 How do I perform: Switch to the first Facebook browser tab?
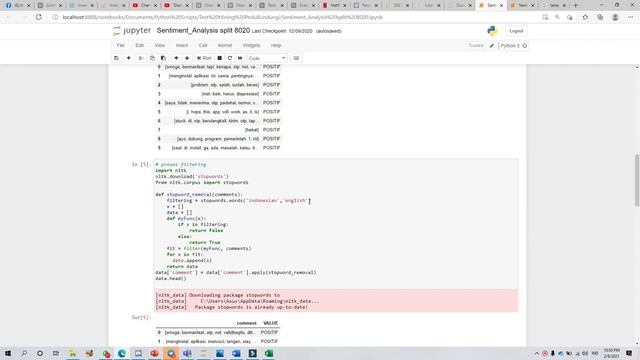pyautogui.click(x=16, y=5)
